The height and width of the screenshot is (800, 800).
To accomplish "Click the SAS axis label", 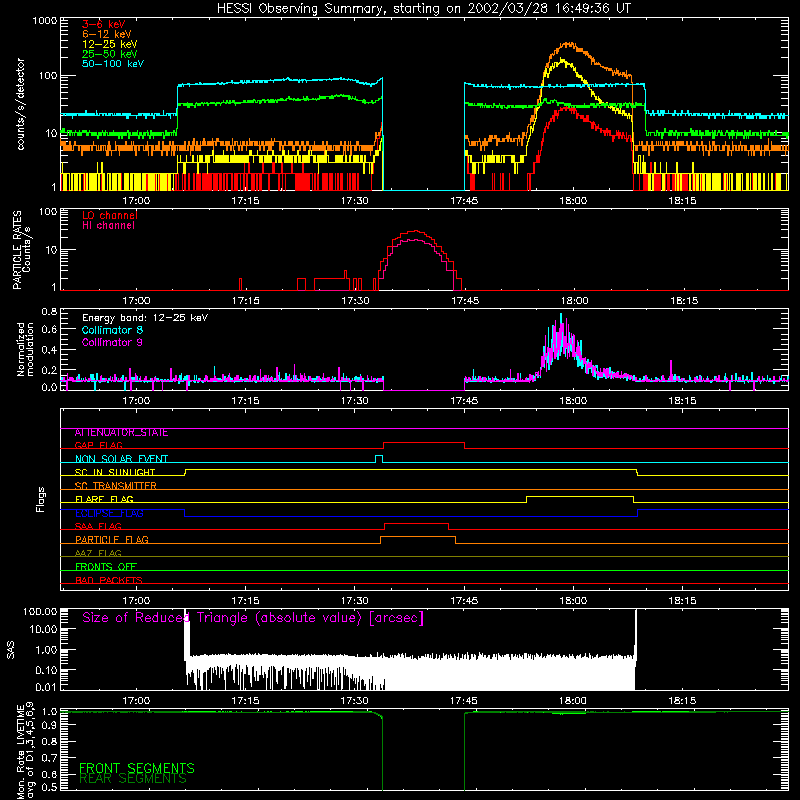I will [x=10, y=649].
